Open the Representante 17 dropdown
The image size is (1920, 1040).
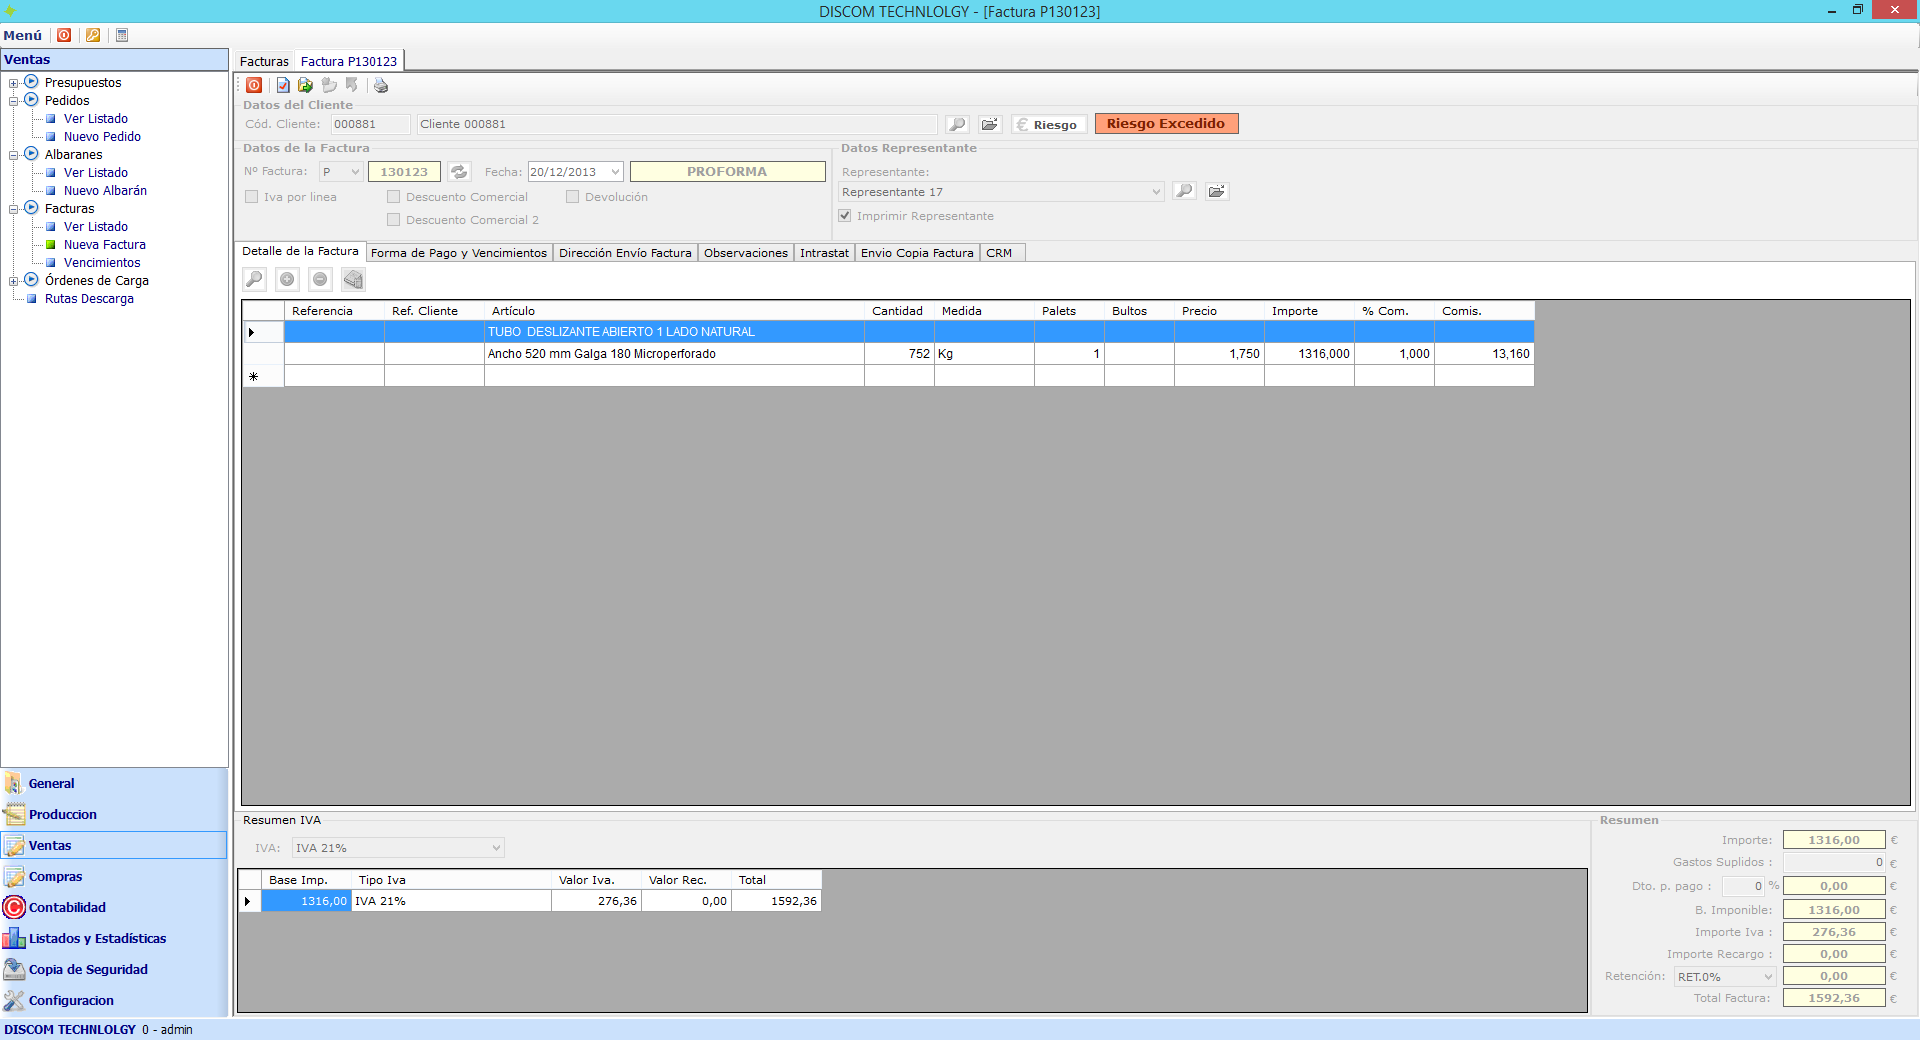tap(1156, 192)
